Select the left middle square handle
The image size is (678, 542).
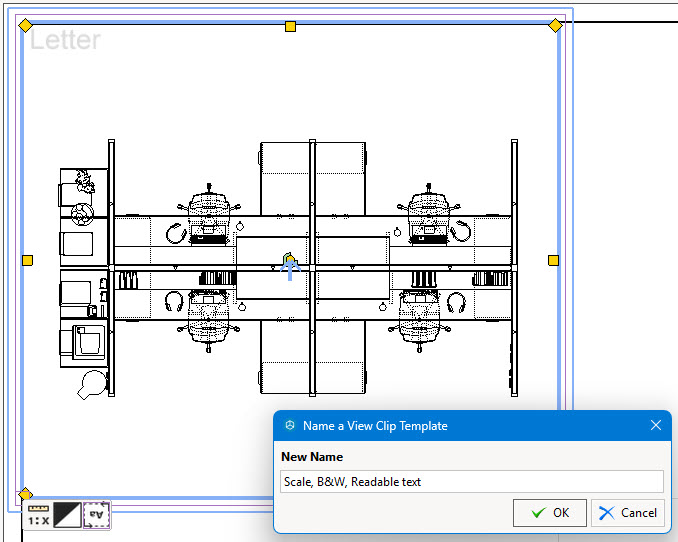[27, 260]
